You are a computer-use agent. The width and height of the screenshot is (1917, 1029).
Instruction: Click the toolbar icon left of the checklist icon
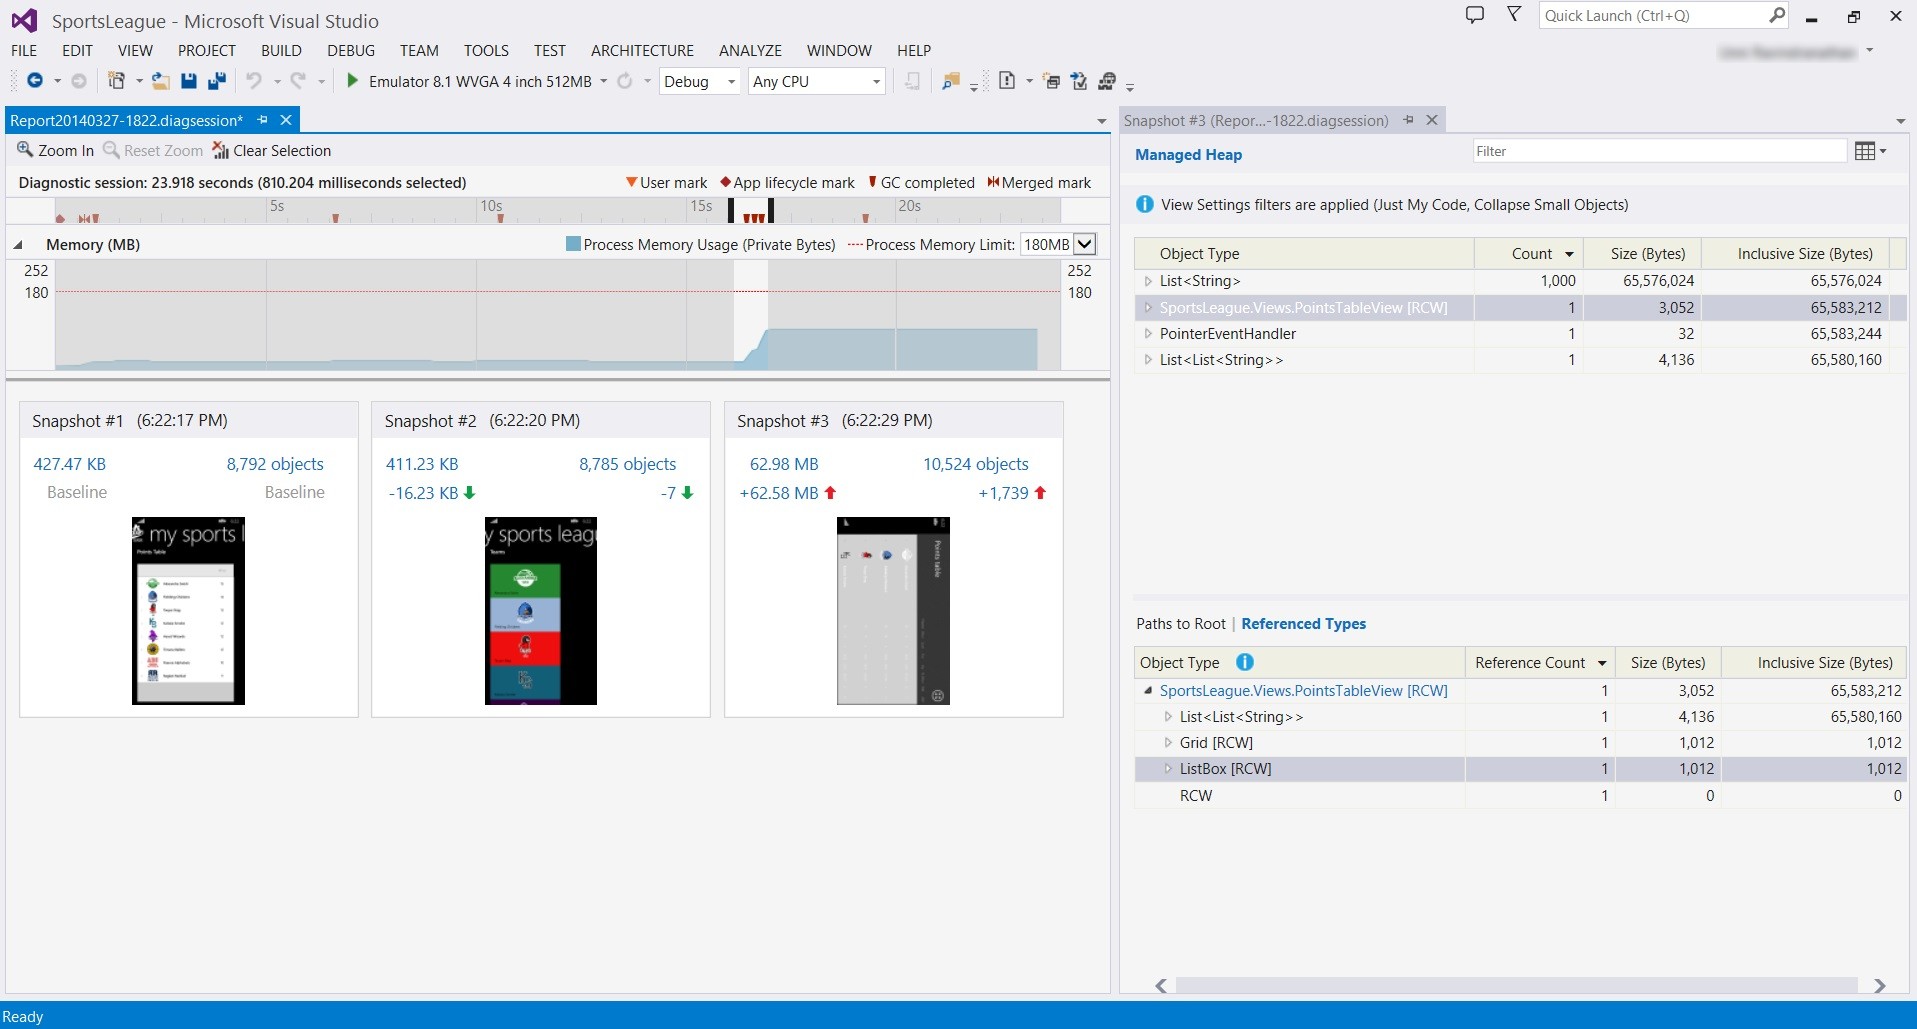click(1051, 81)
